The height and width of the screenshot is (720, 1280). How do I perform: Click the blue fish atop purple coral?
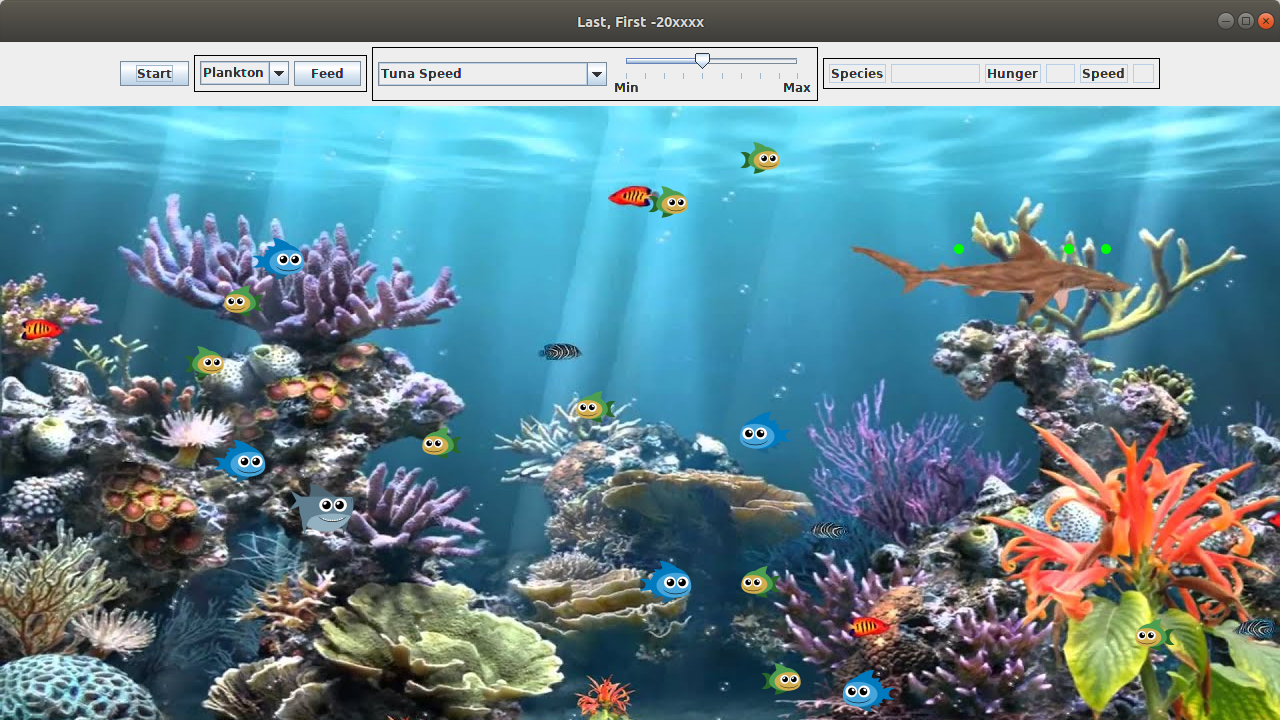click(281, 260)
